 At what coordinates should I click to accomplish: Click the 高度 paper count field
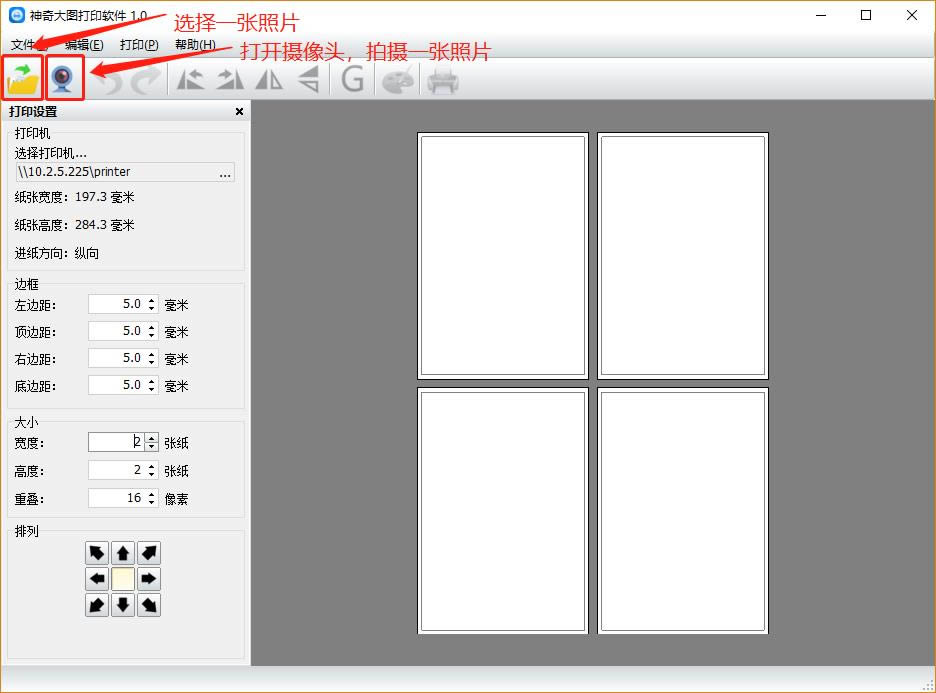(x=116, y=470)
